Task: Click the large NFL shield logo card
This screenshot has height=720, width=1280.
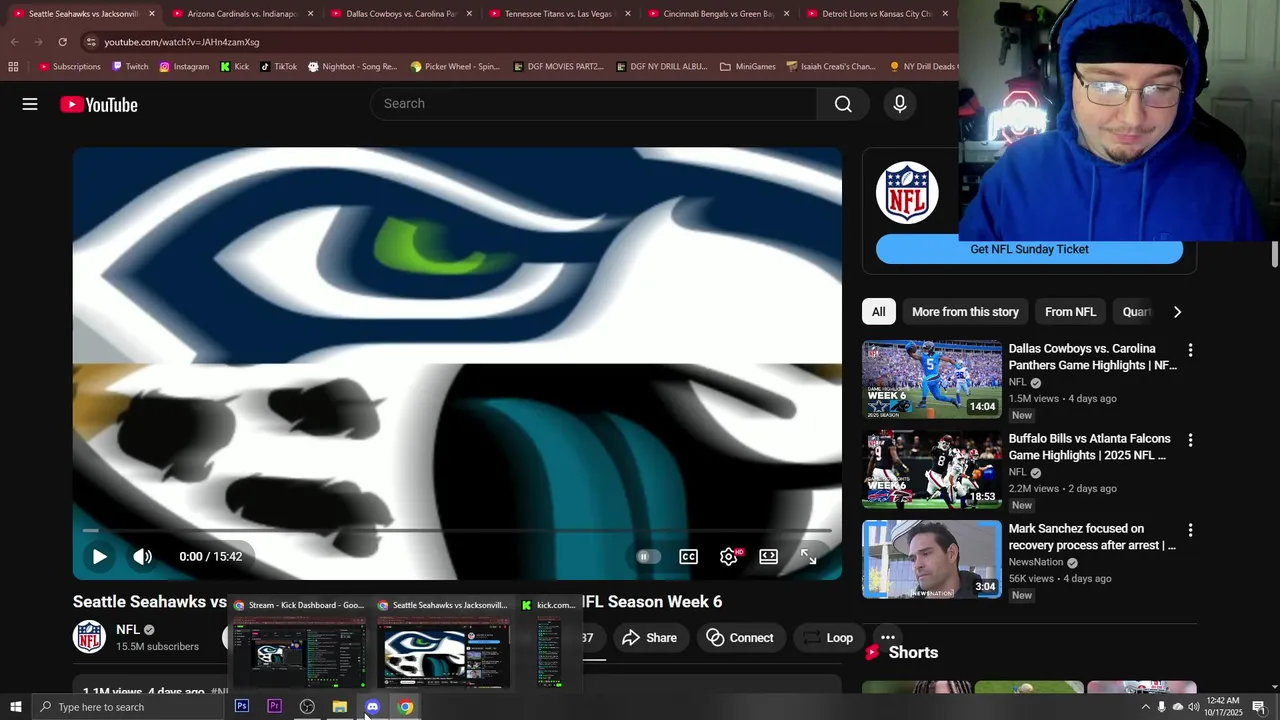Action: (x=907, y=192)
